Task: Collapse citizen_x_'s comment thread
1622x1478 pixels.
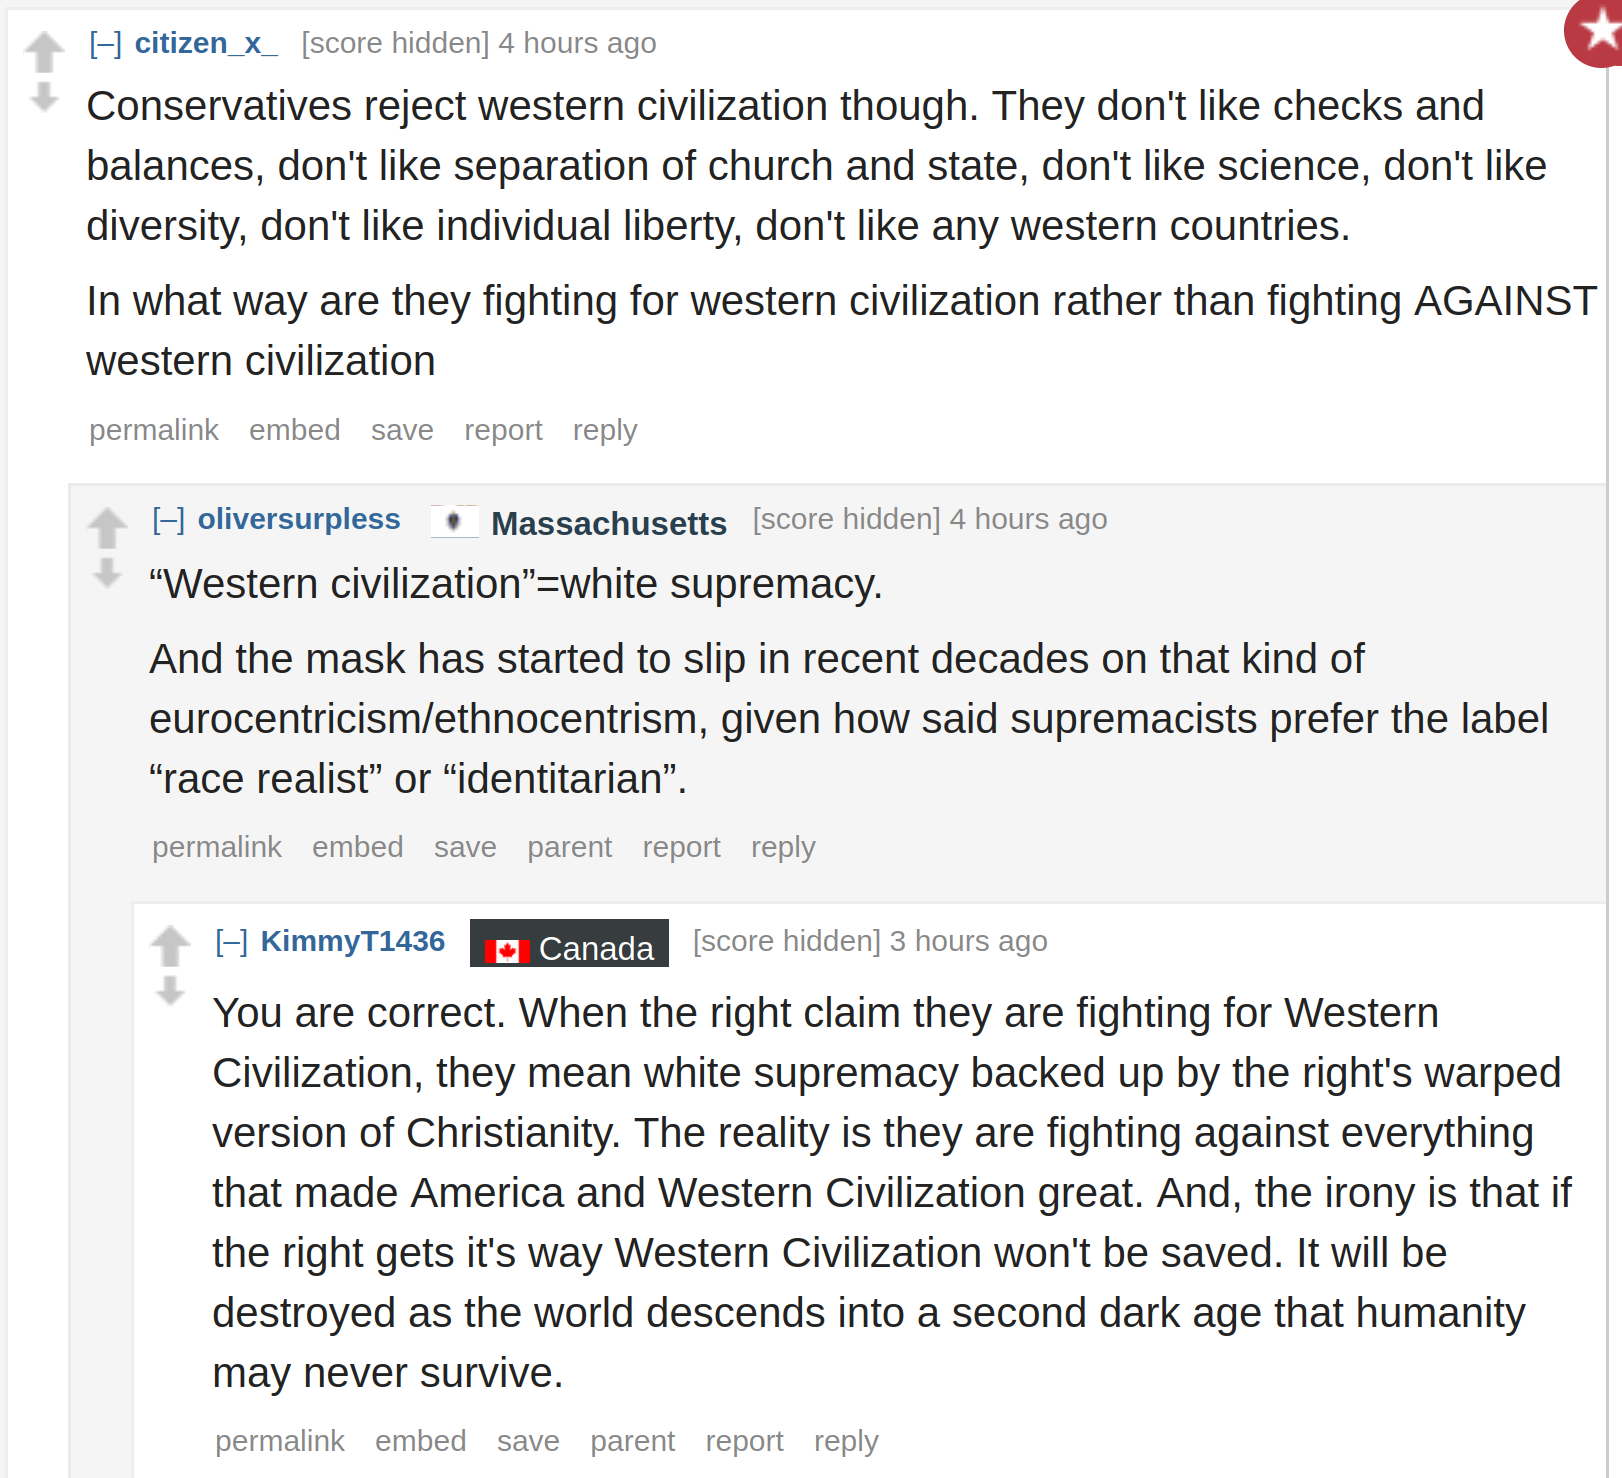Action: coord(105,44)
